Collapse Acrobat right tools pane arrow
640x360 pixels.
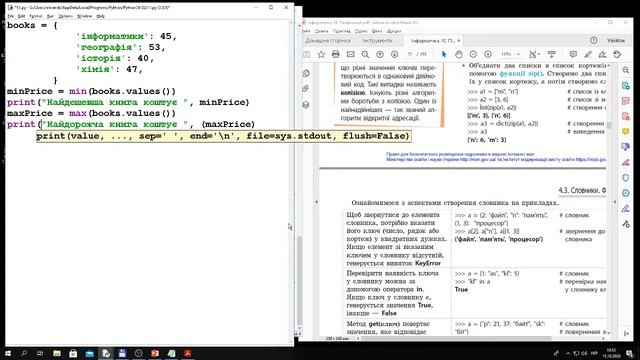tap(615, 202)
